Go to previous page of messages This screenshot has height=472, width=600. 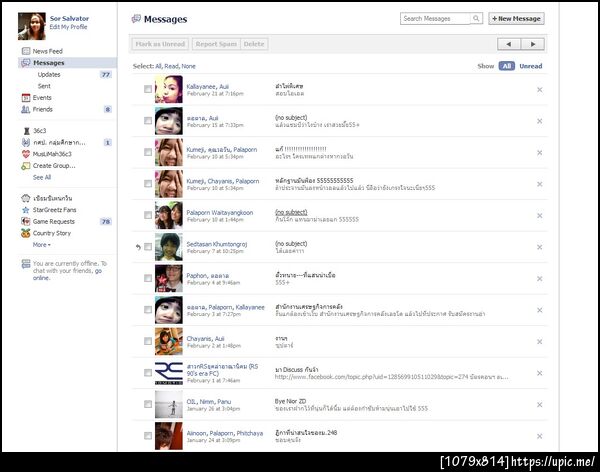pyautogui.click(x=509, y=44)
